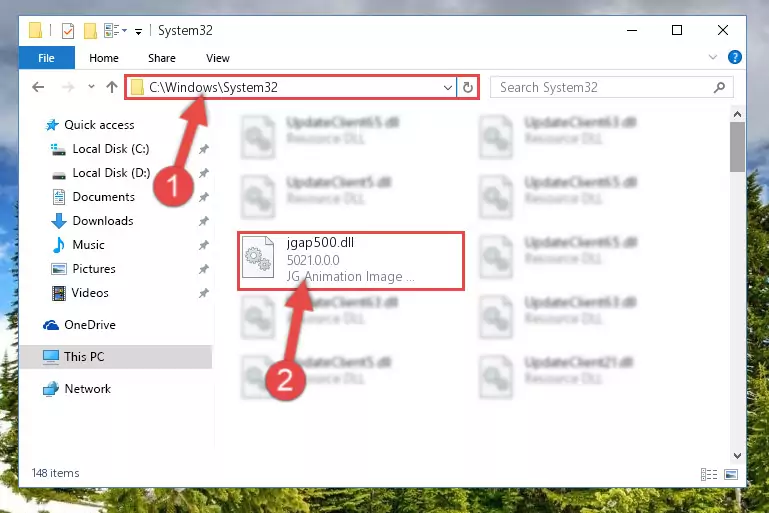Switch to the Home ribbon tab
The width and height of the screenshot is (769, 513).
[104, 58]
